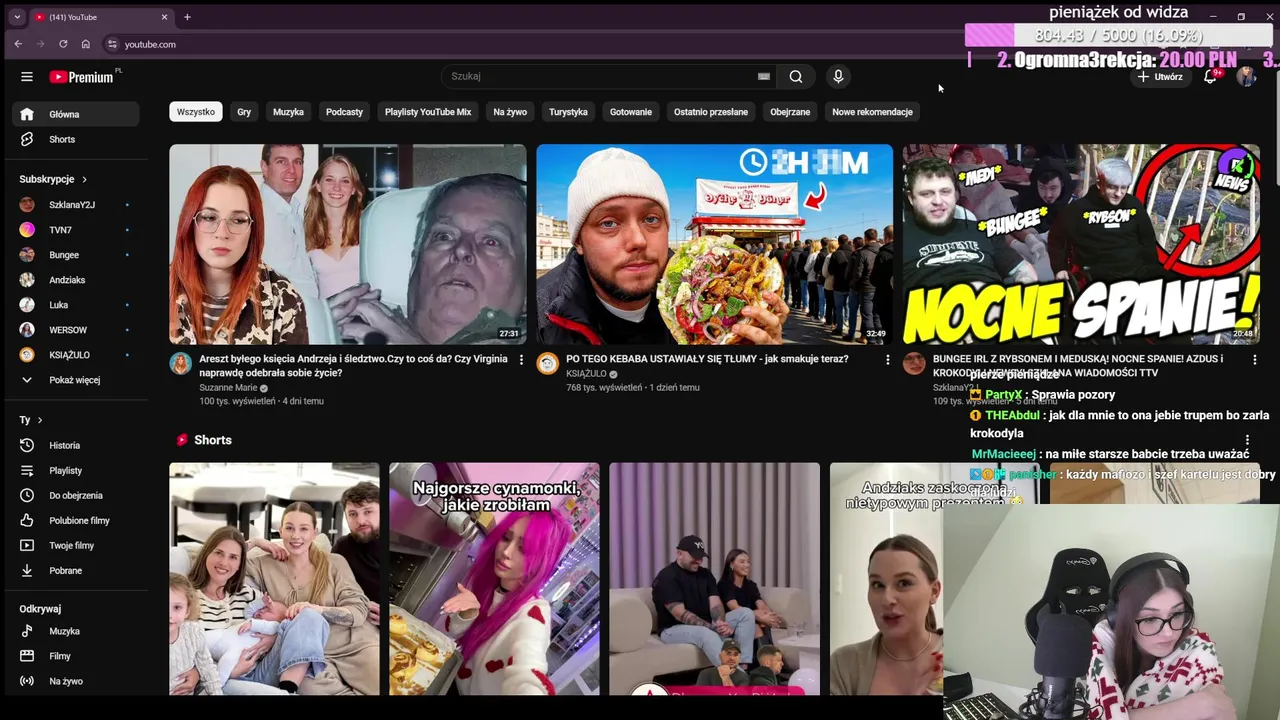Select the Wszystko filter chip
This screenshot has height=720, width=1280.
[x=196, y=112]
